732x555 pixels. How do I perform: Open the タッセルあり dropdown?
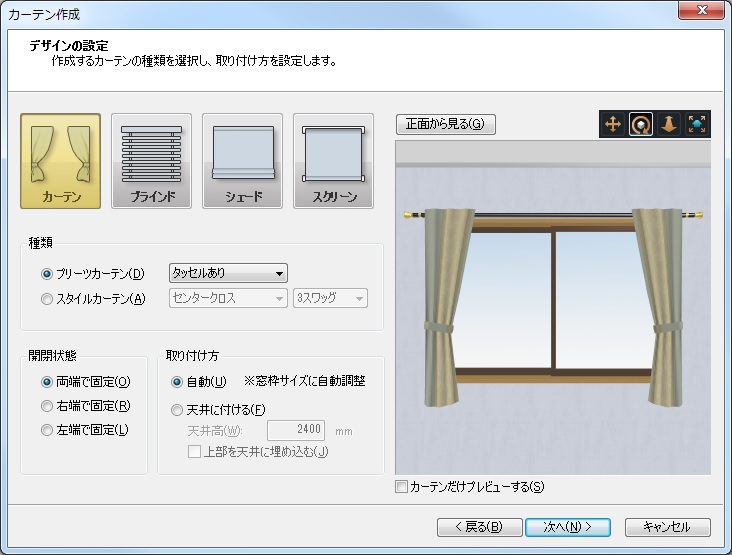click(228, 273)
